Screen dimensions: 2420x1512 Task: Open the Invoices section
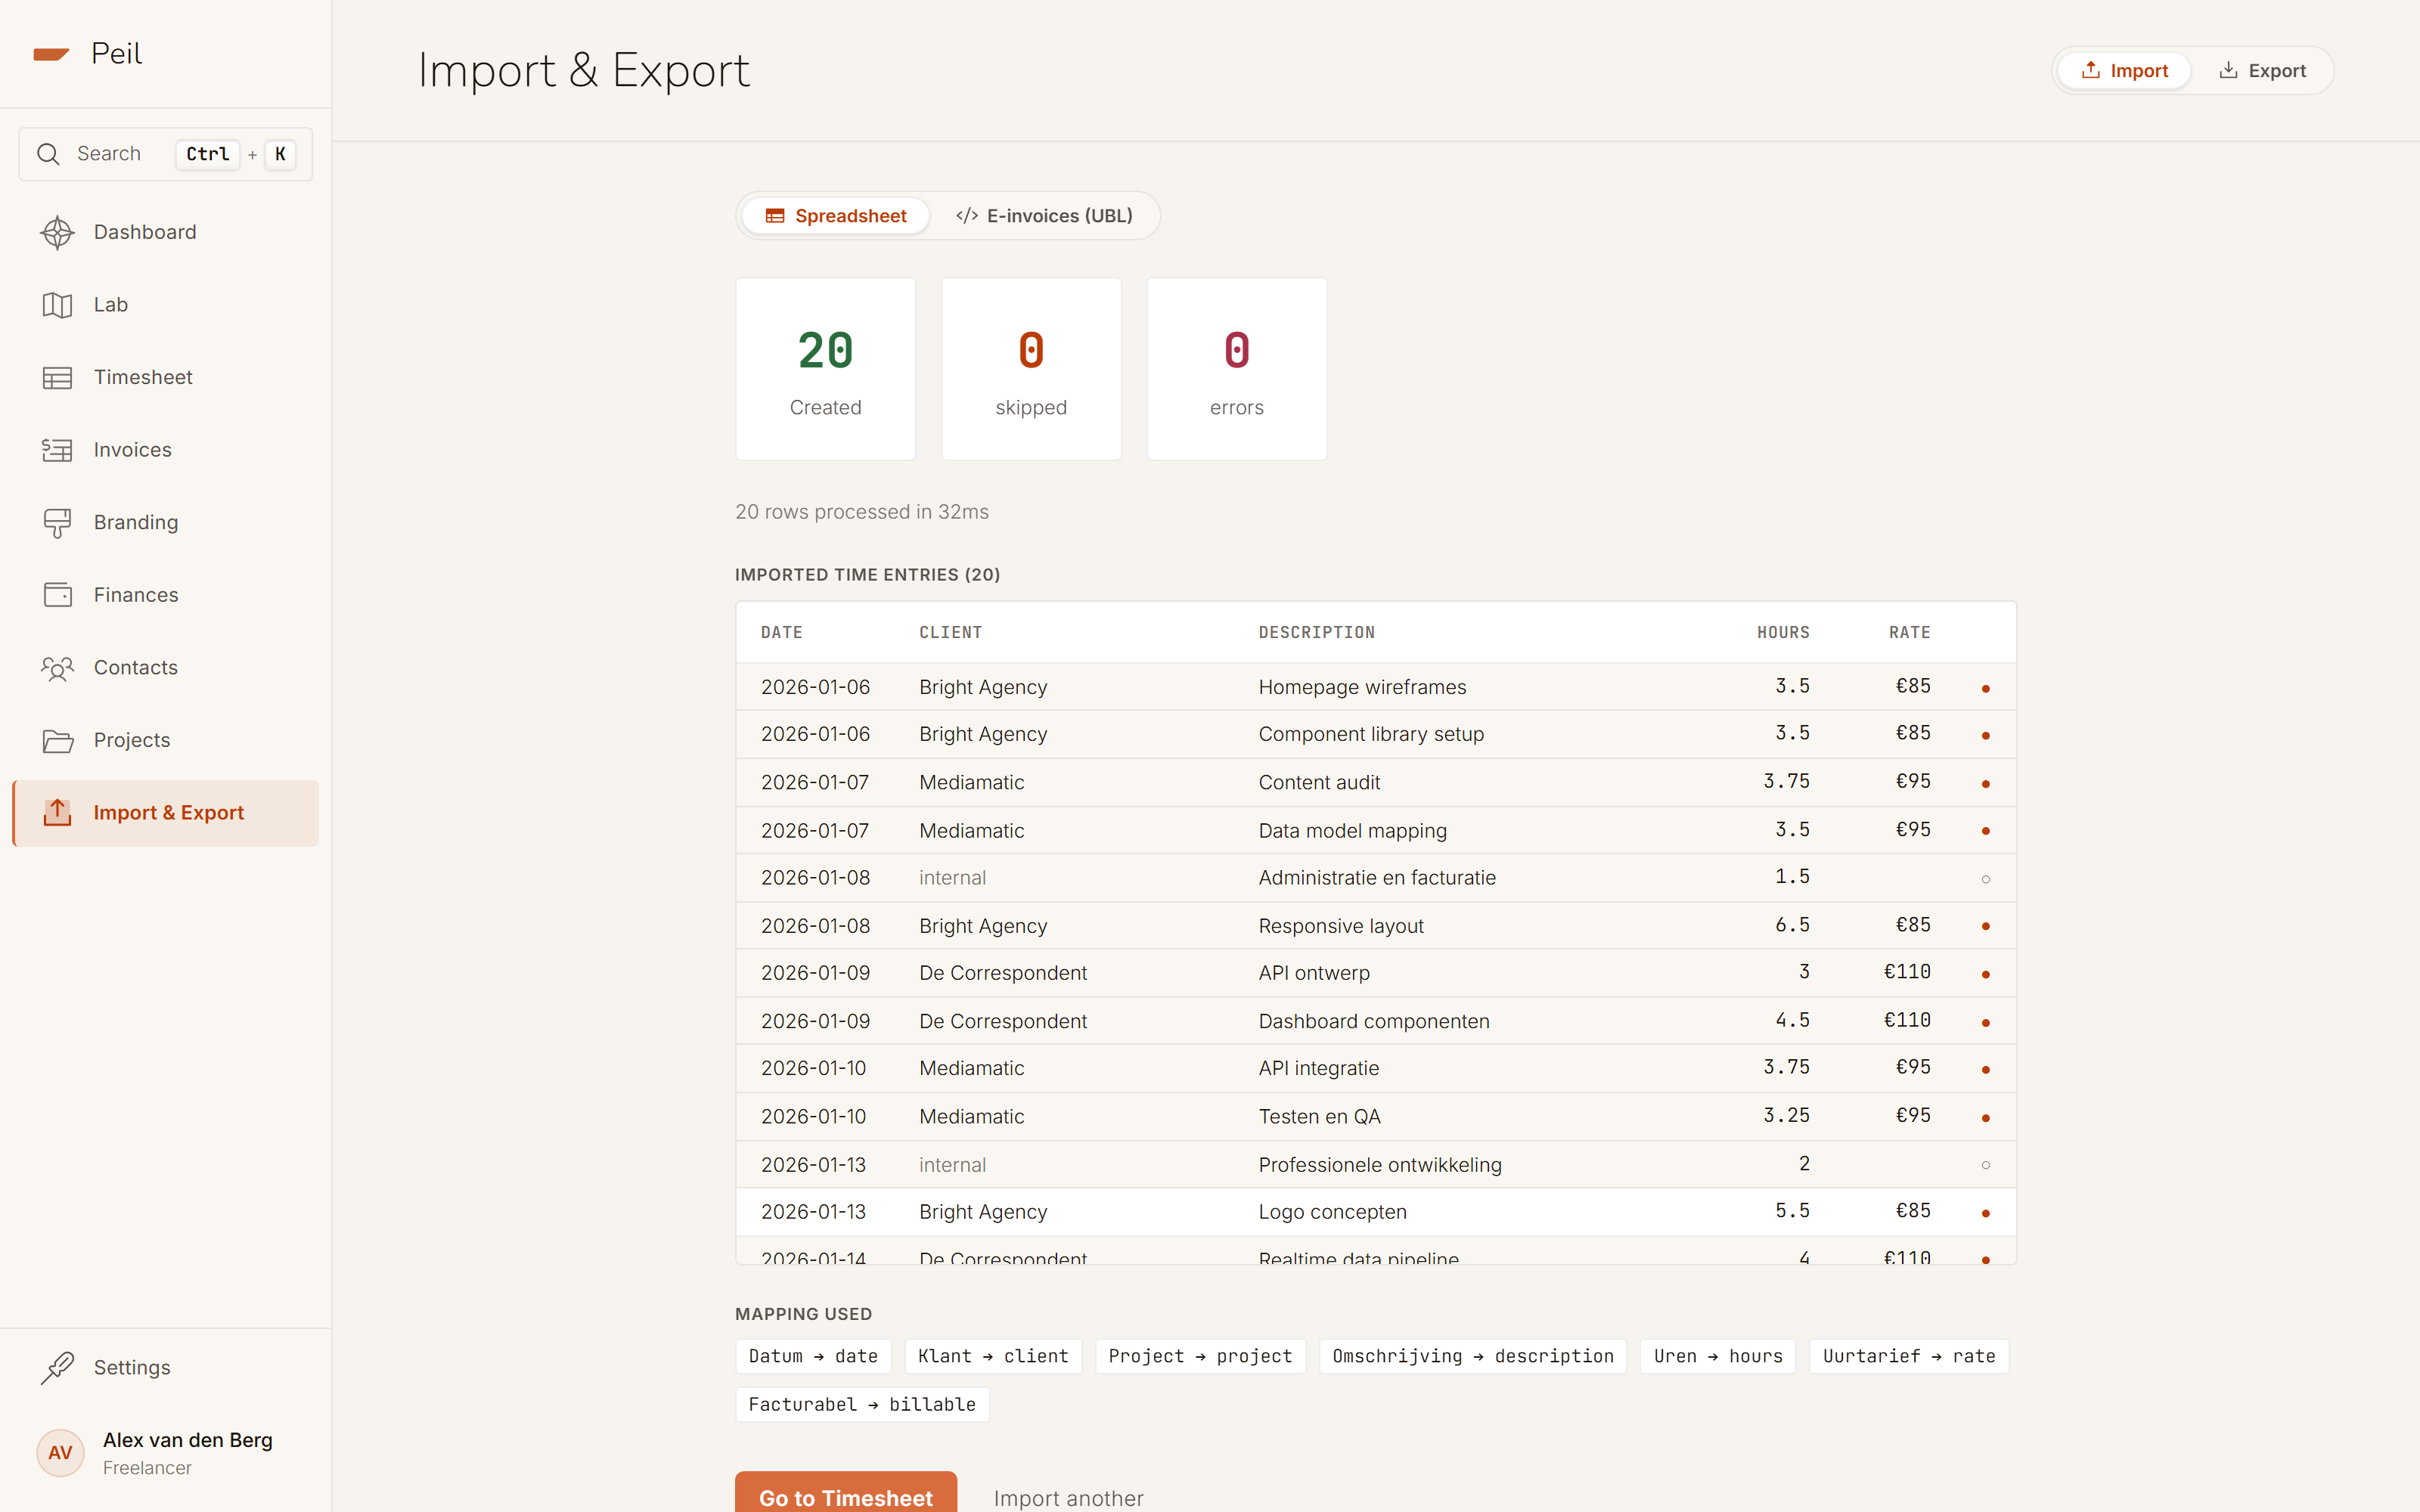(x=165, y=450)
